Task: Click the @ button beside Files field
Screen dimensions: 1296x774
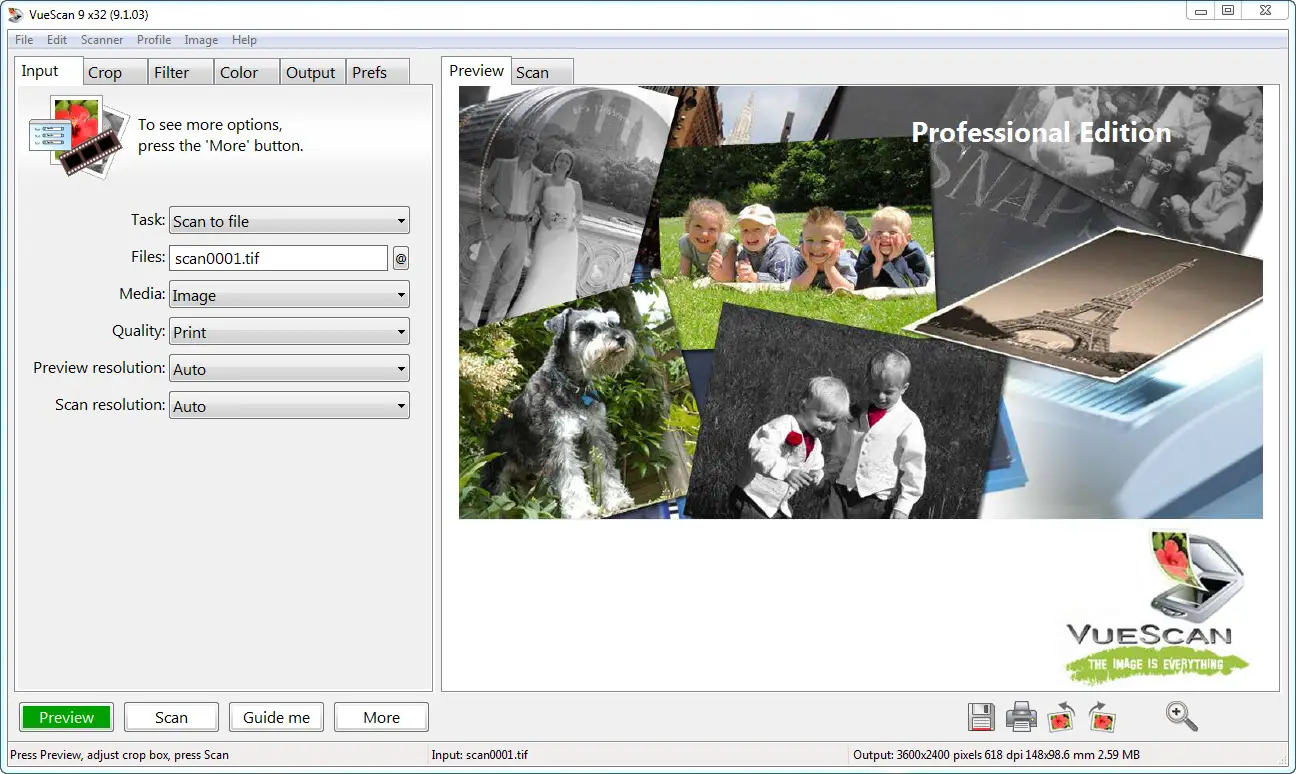Action: point(401,258)
